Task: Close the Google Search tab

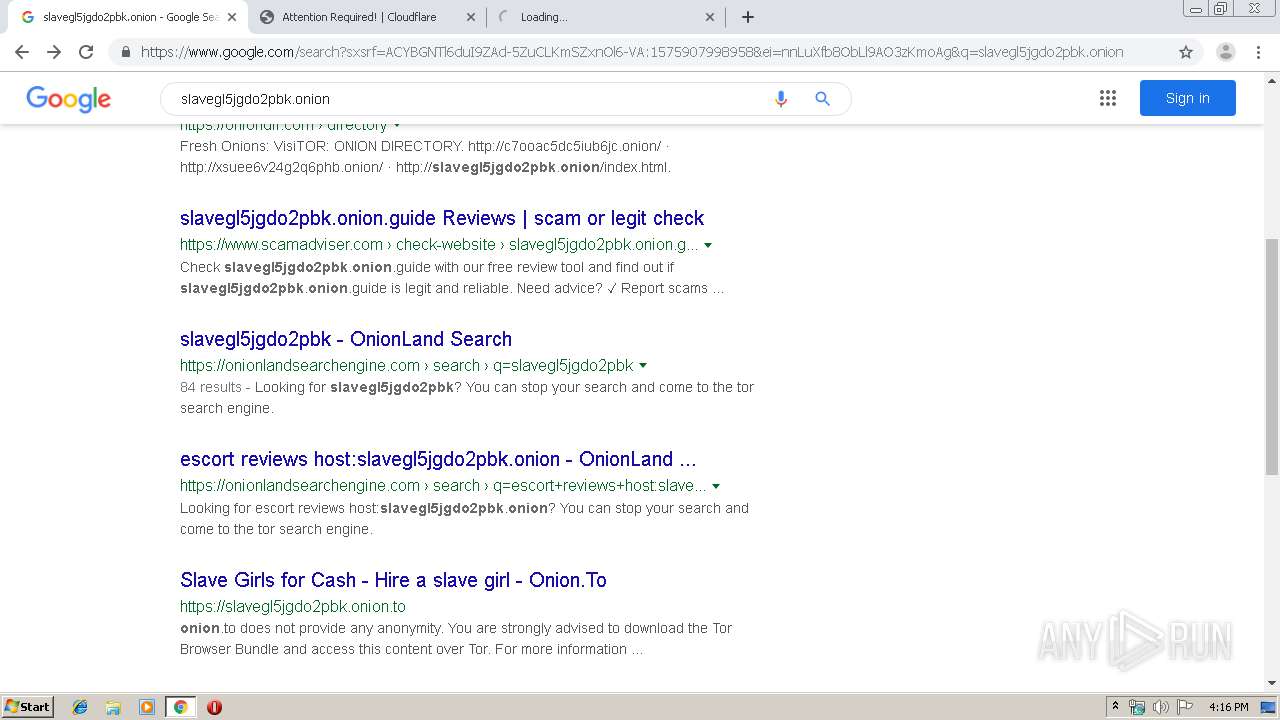Action: point(232,17)
